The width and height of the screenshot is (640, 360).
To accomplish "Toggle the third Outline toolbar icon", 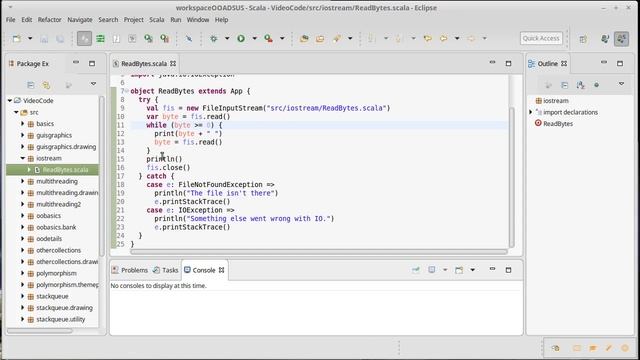I will tap(580, 85).
